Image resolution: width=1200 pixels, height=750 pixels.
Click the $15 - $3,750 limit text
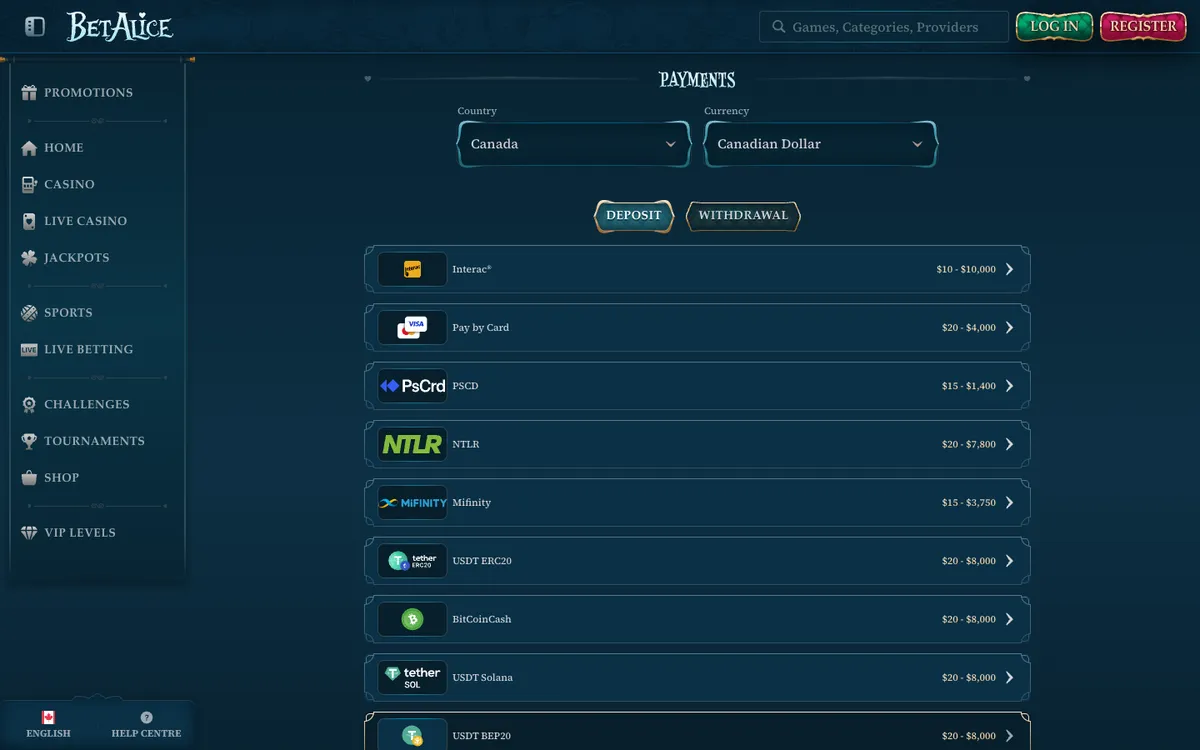(x=969, y=503)
